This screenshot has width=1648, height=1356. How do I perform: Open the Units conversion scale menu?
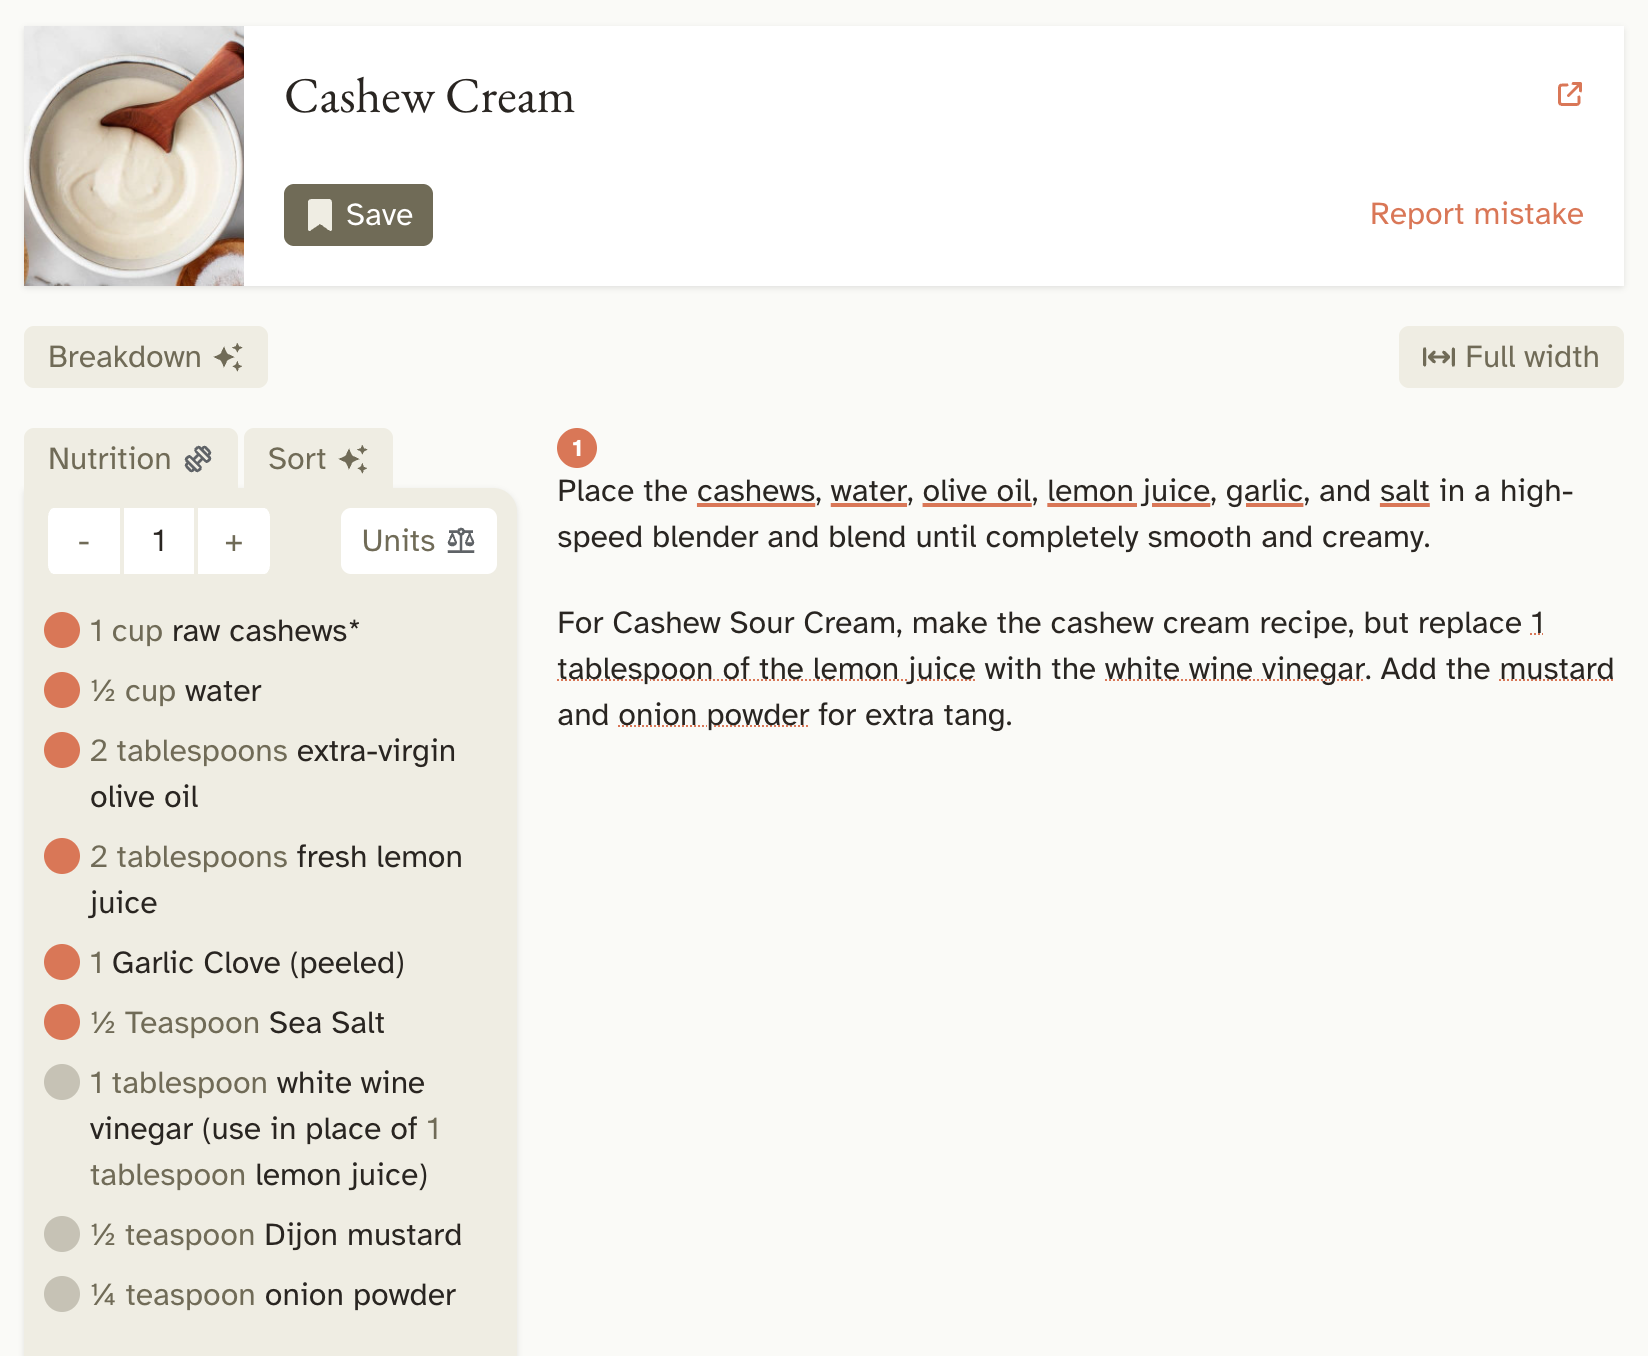tap(418, 541)
